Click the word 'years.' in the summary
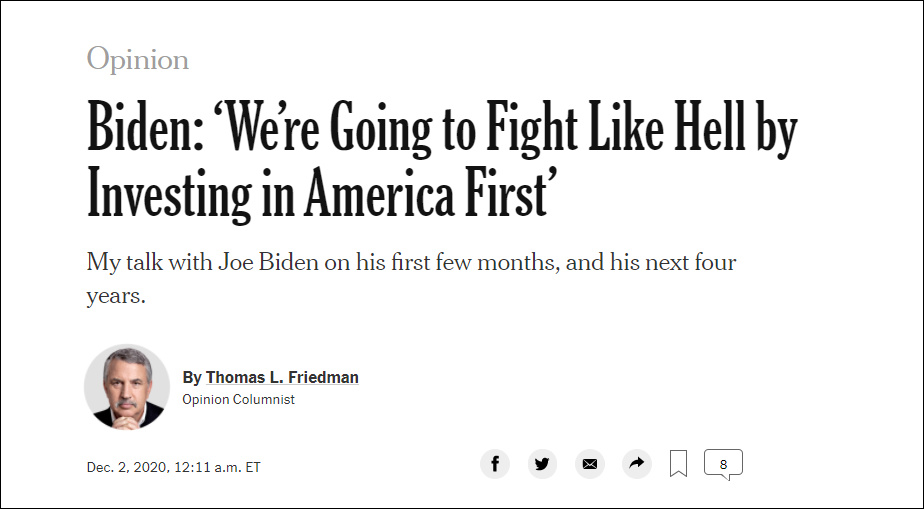 pos(116,297)
